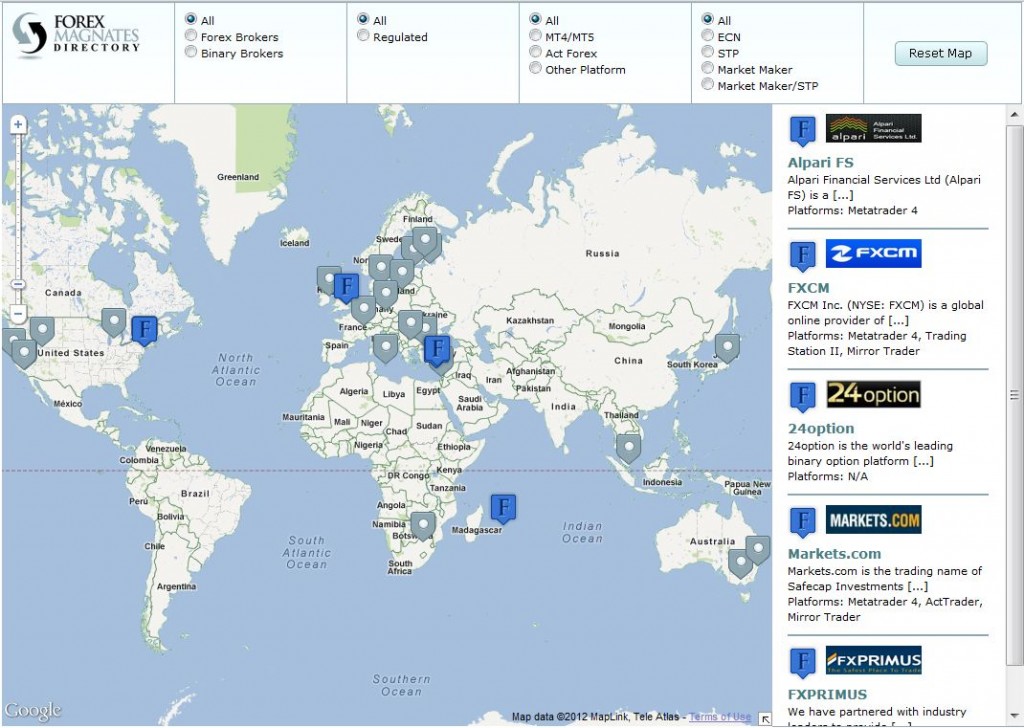Click the blue F marker on US east coast
This screenshot has height=728, width=1024.
[145, 329]
